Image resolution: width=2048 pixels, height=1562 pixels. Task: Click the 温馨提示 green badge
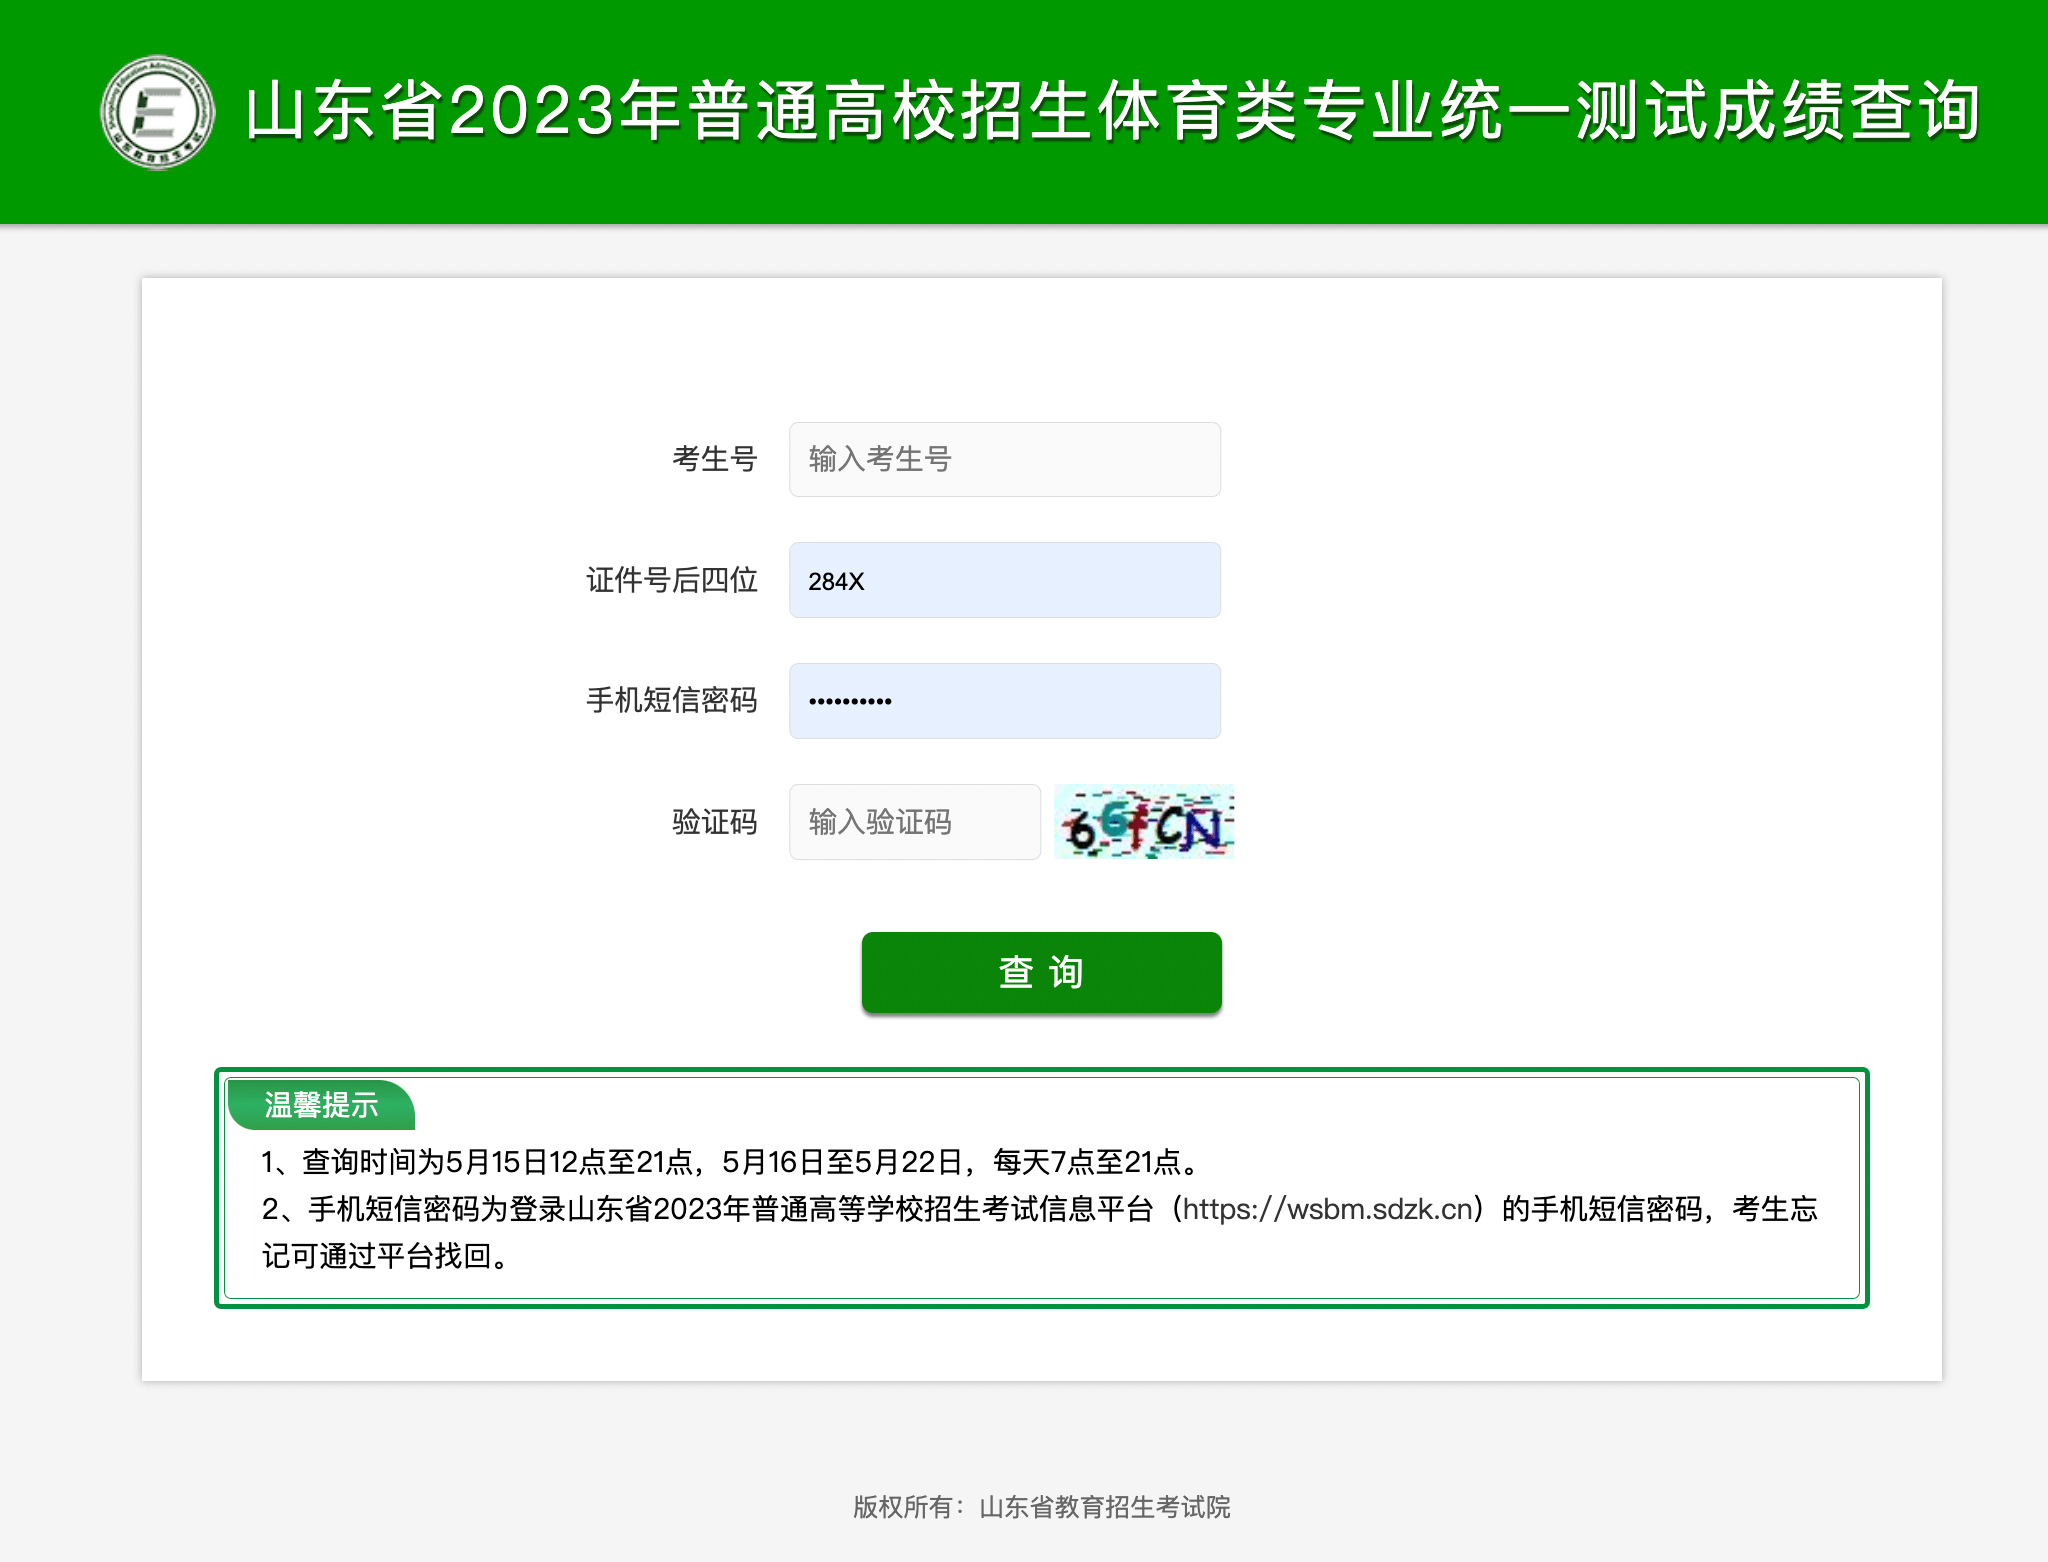point(321,1105)
